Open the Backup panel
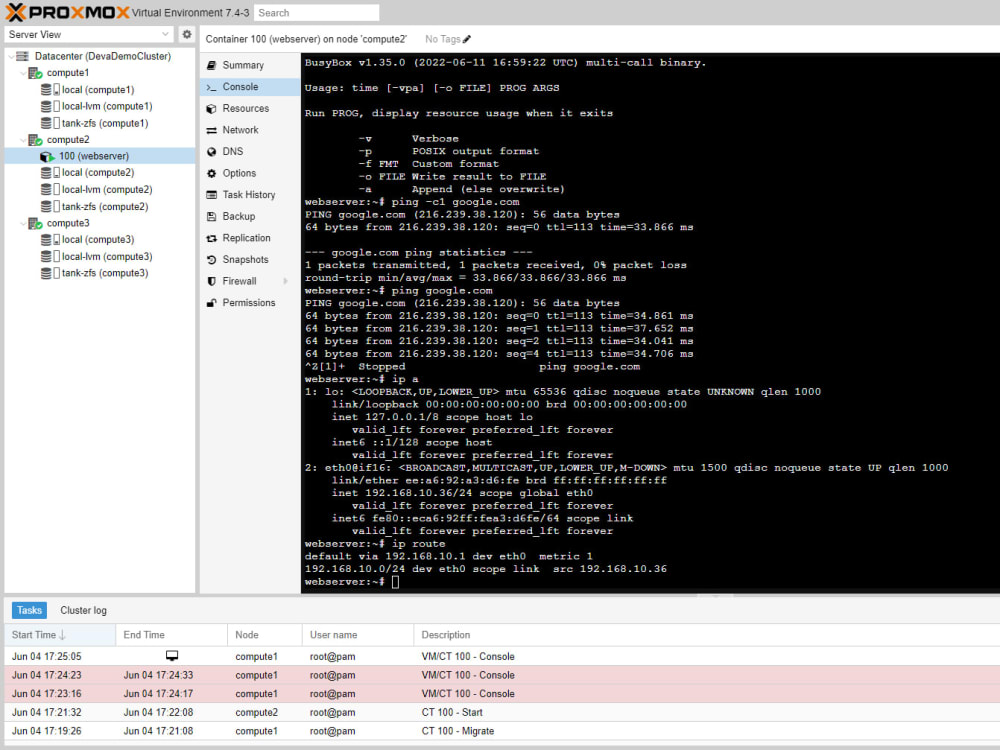This screenshot has height=750, width=1000. pos(238,216)
